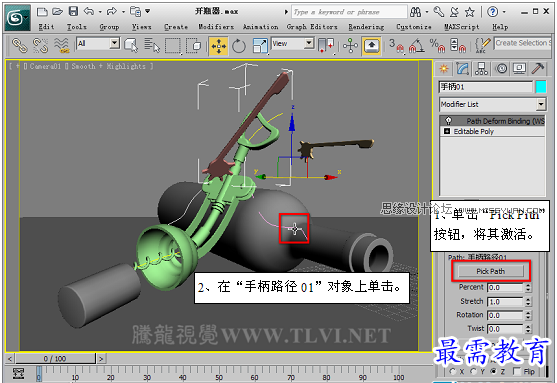Click the Pick Path button
557x383 pixels.
tap(491, 271)
